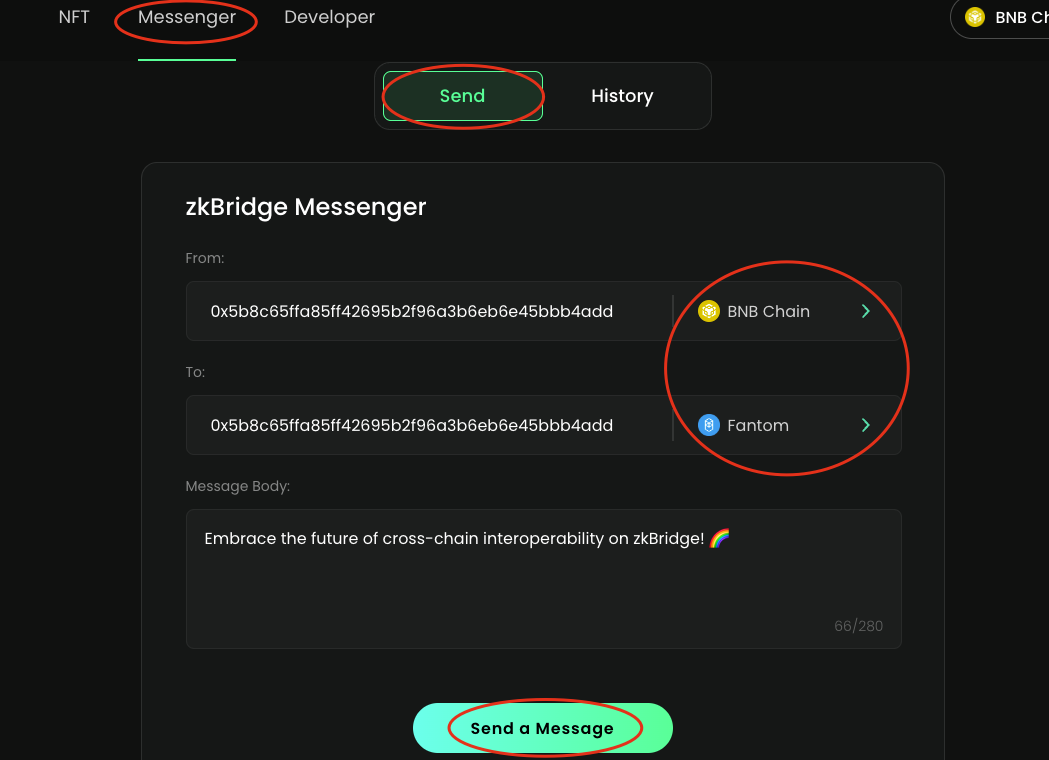Open the source chain selector labeled BNB Chain

768,311
